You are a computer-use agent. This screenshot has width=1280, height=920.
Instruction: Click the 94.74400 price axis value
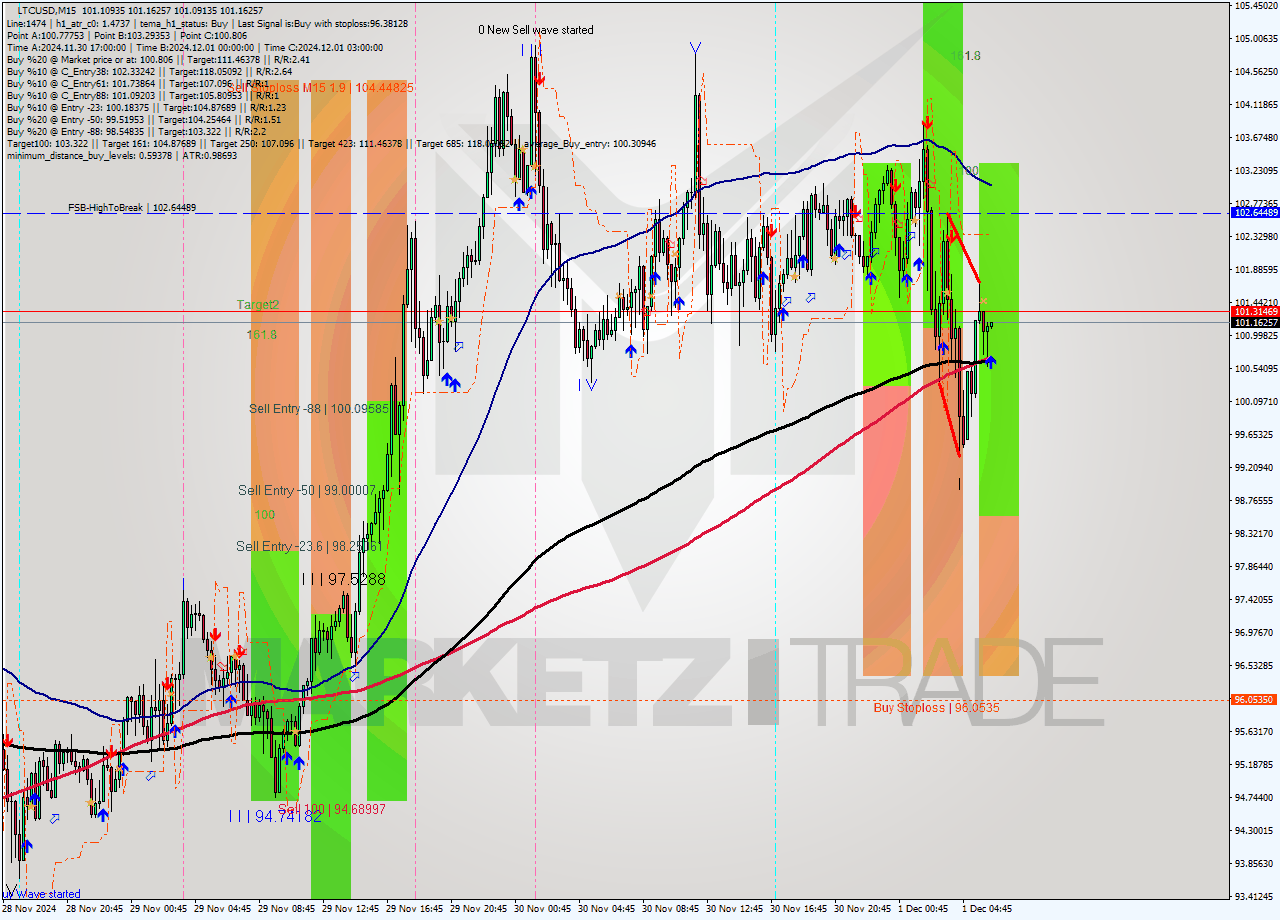coord(1255,797)
